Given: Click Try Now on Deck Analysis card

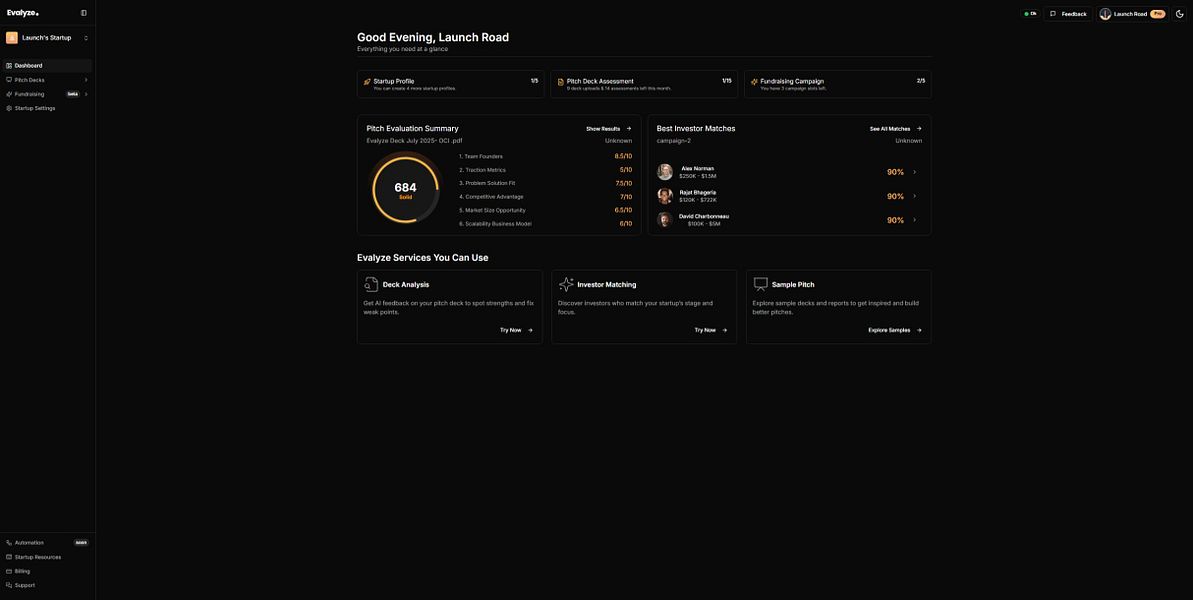Looking at the screenshot, I should pos(517,330).
